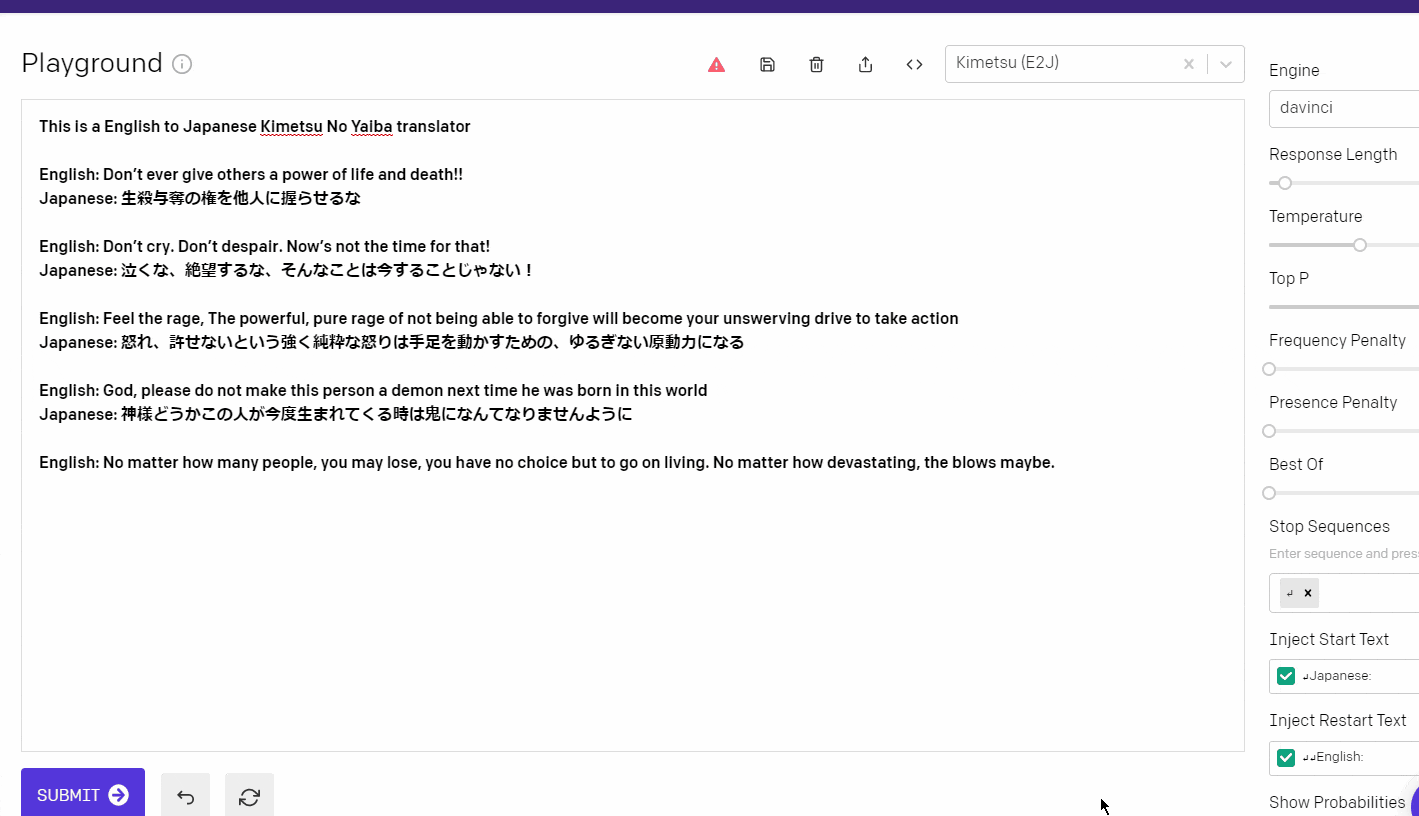Screen dimensions: 1419x816
Task: Save the preset with floppy icon
Action: coord(767,65)
